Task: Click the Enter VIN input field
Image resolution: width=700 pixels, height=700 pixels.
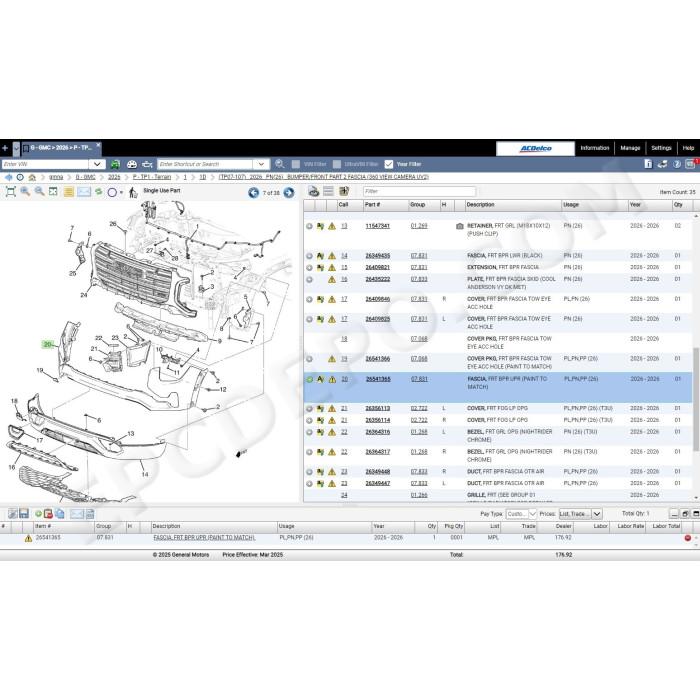Action: [x=45, y=164]
